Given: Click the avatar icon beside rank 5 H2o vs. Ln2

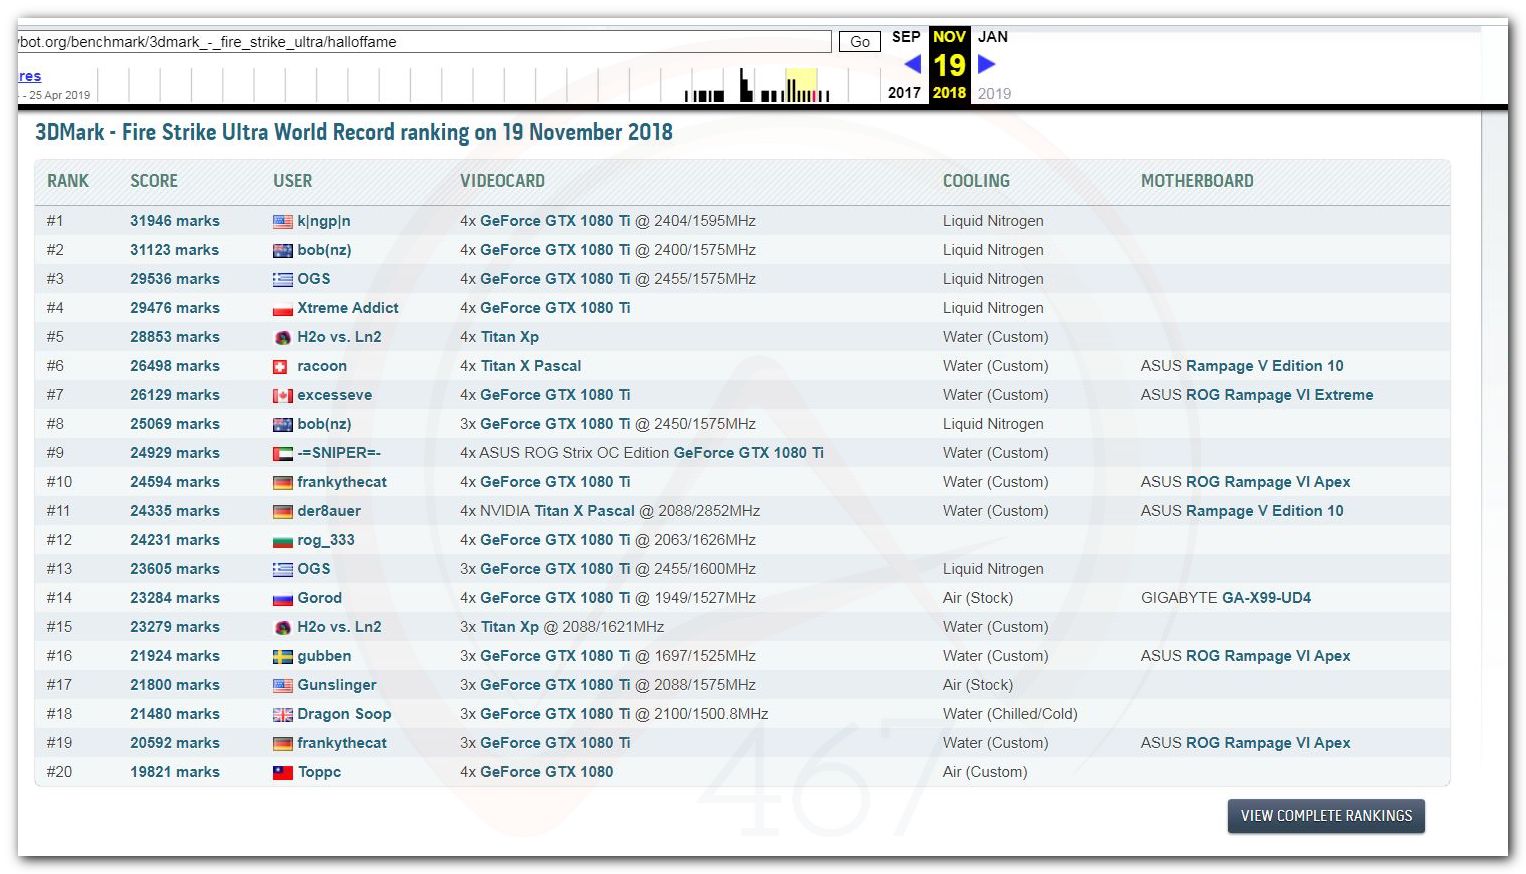Looking at the screenshot, I should (x=283, y=338).
